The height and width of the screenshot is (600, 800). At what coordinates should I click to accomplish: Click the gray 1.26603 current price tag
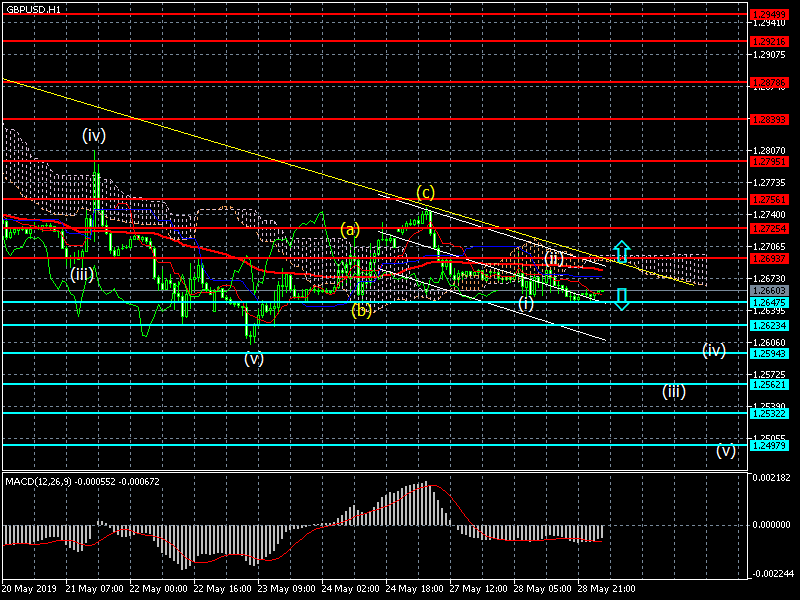coord(770,291)
